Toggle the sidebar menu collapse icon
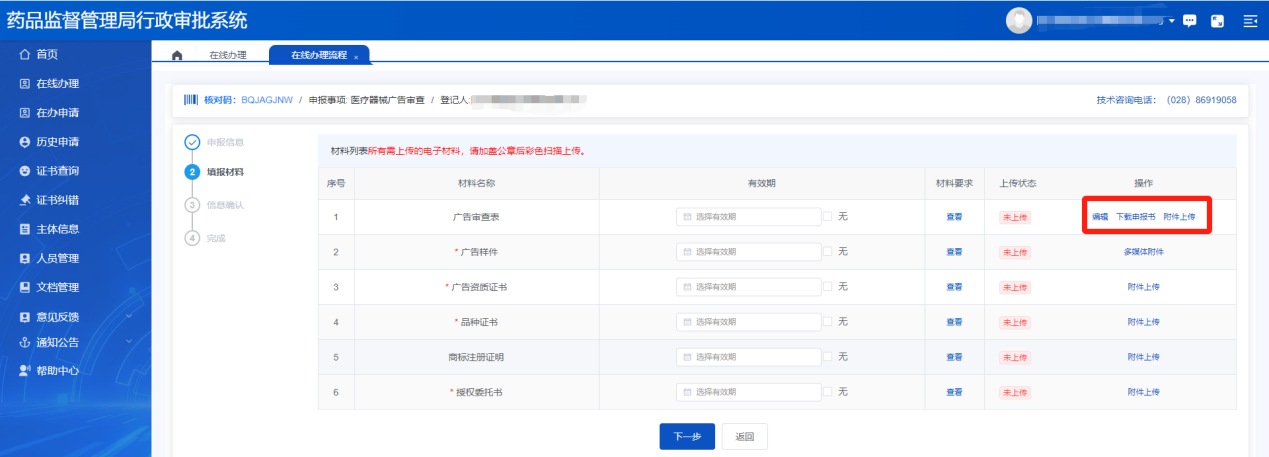 (x=1249, y=21)
